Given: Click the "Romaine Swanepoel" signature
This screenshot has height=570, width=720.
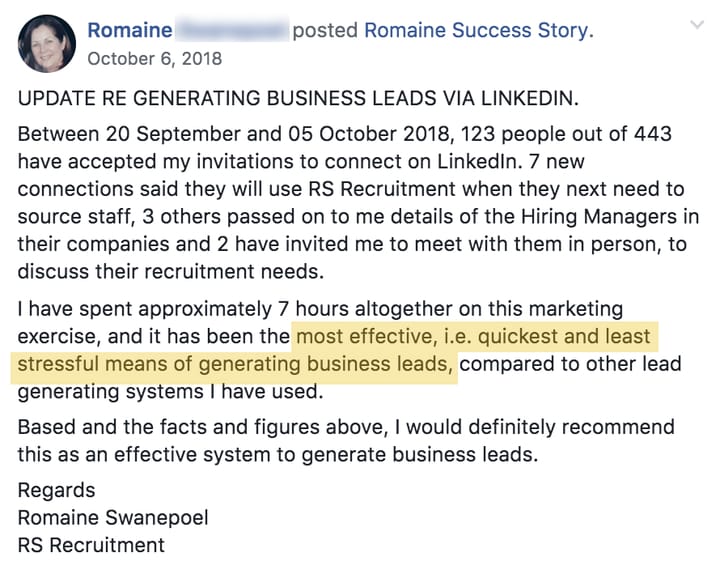Looking at the screenshot, I should click(x=110, y=517).
